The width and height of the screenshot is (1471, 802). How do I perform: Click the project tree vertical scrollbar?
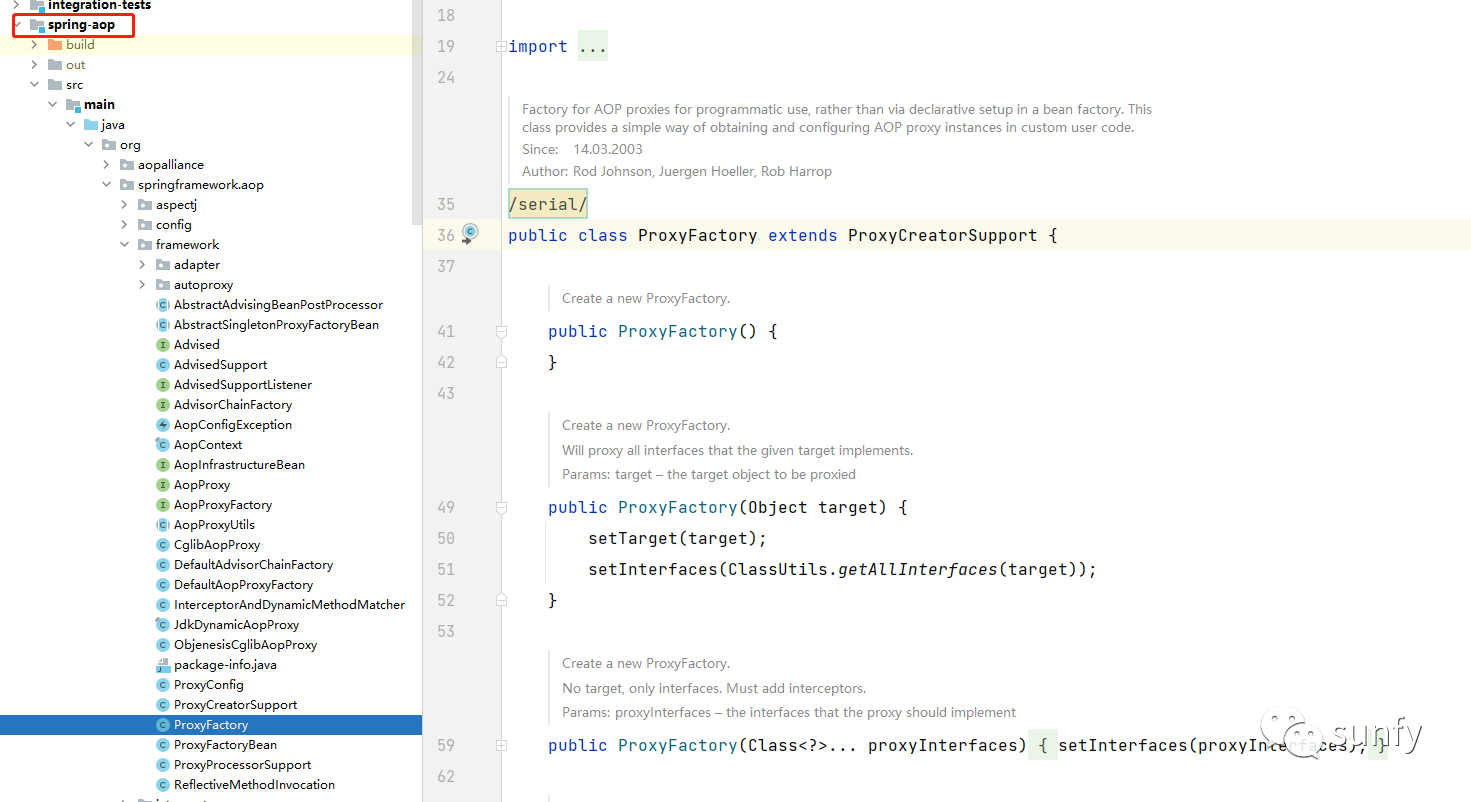[x=417, y=113]
